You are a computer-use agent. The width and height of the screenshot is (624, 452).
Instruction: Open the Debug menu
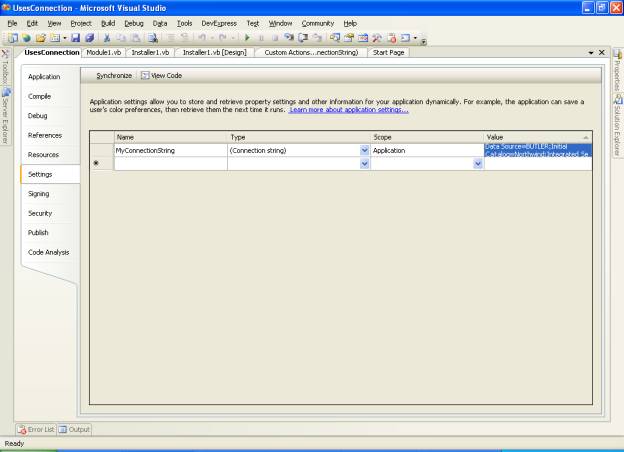[134, 23]
